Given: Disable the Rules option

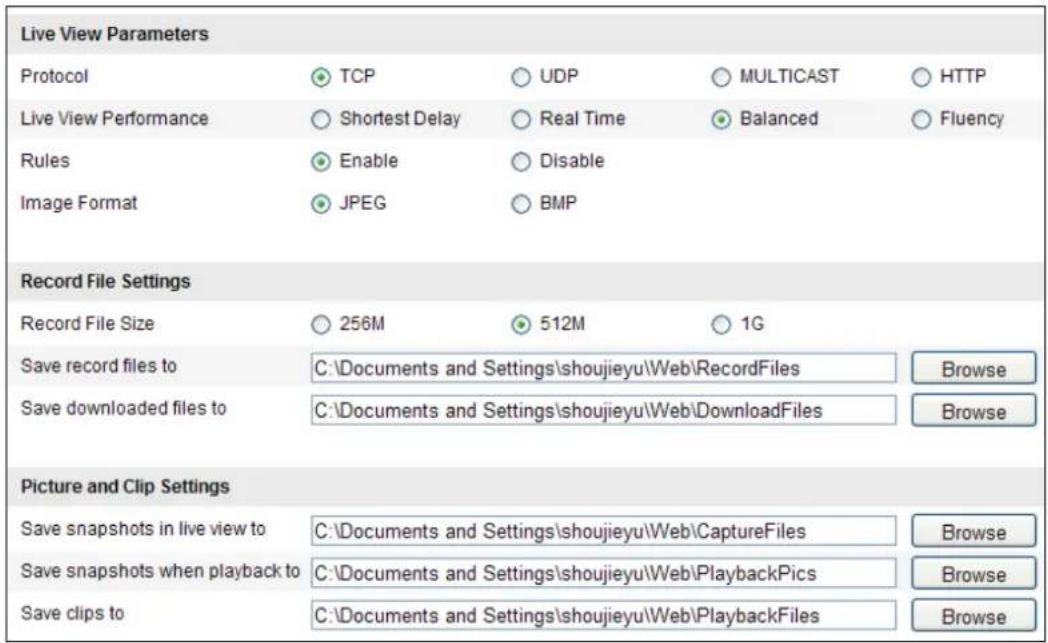Looking at the screenshot, I should (x=521, y=162).
